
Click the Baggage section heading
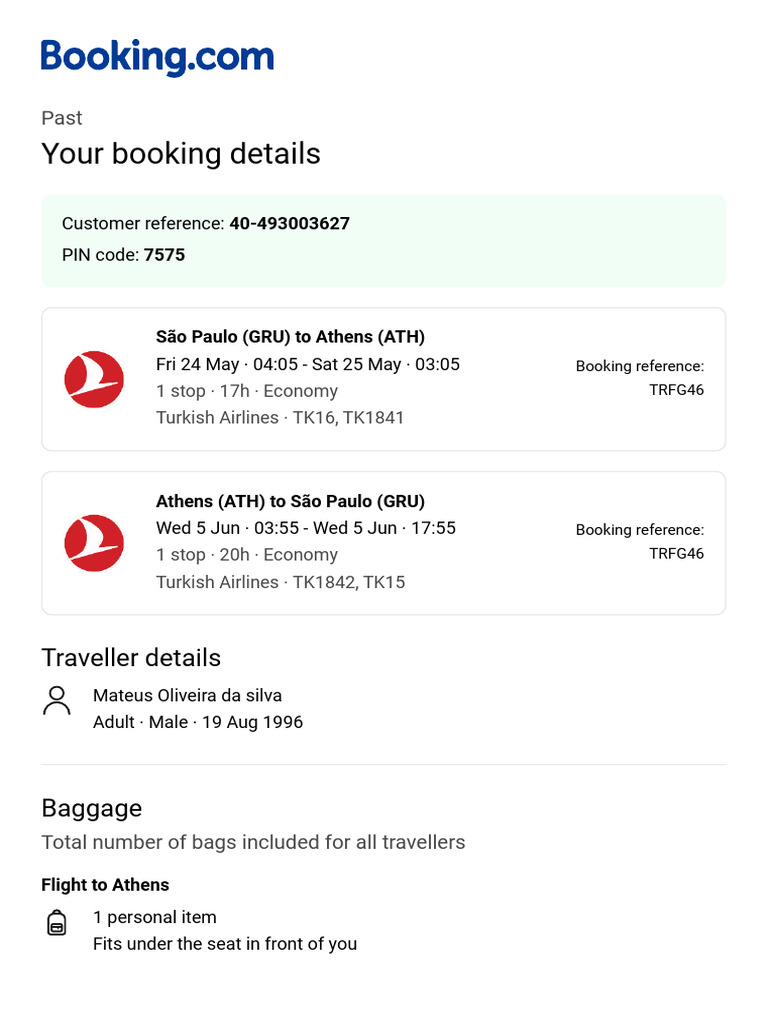point(92,808)
